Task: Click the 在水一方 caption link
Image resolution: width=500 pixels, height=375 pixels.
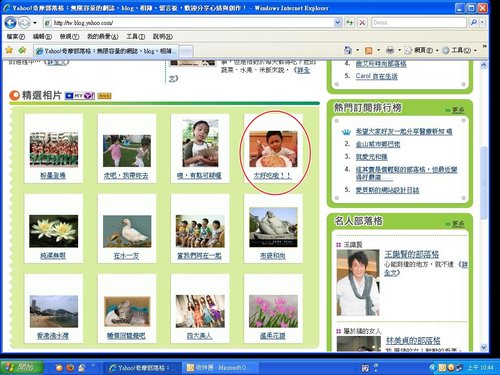Action: click(x=126, y=256)
